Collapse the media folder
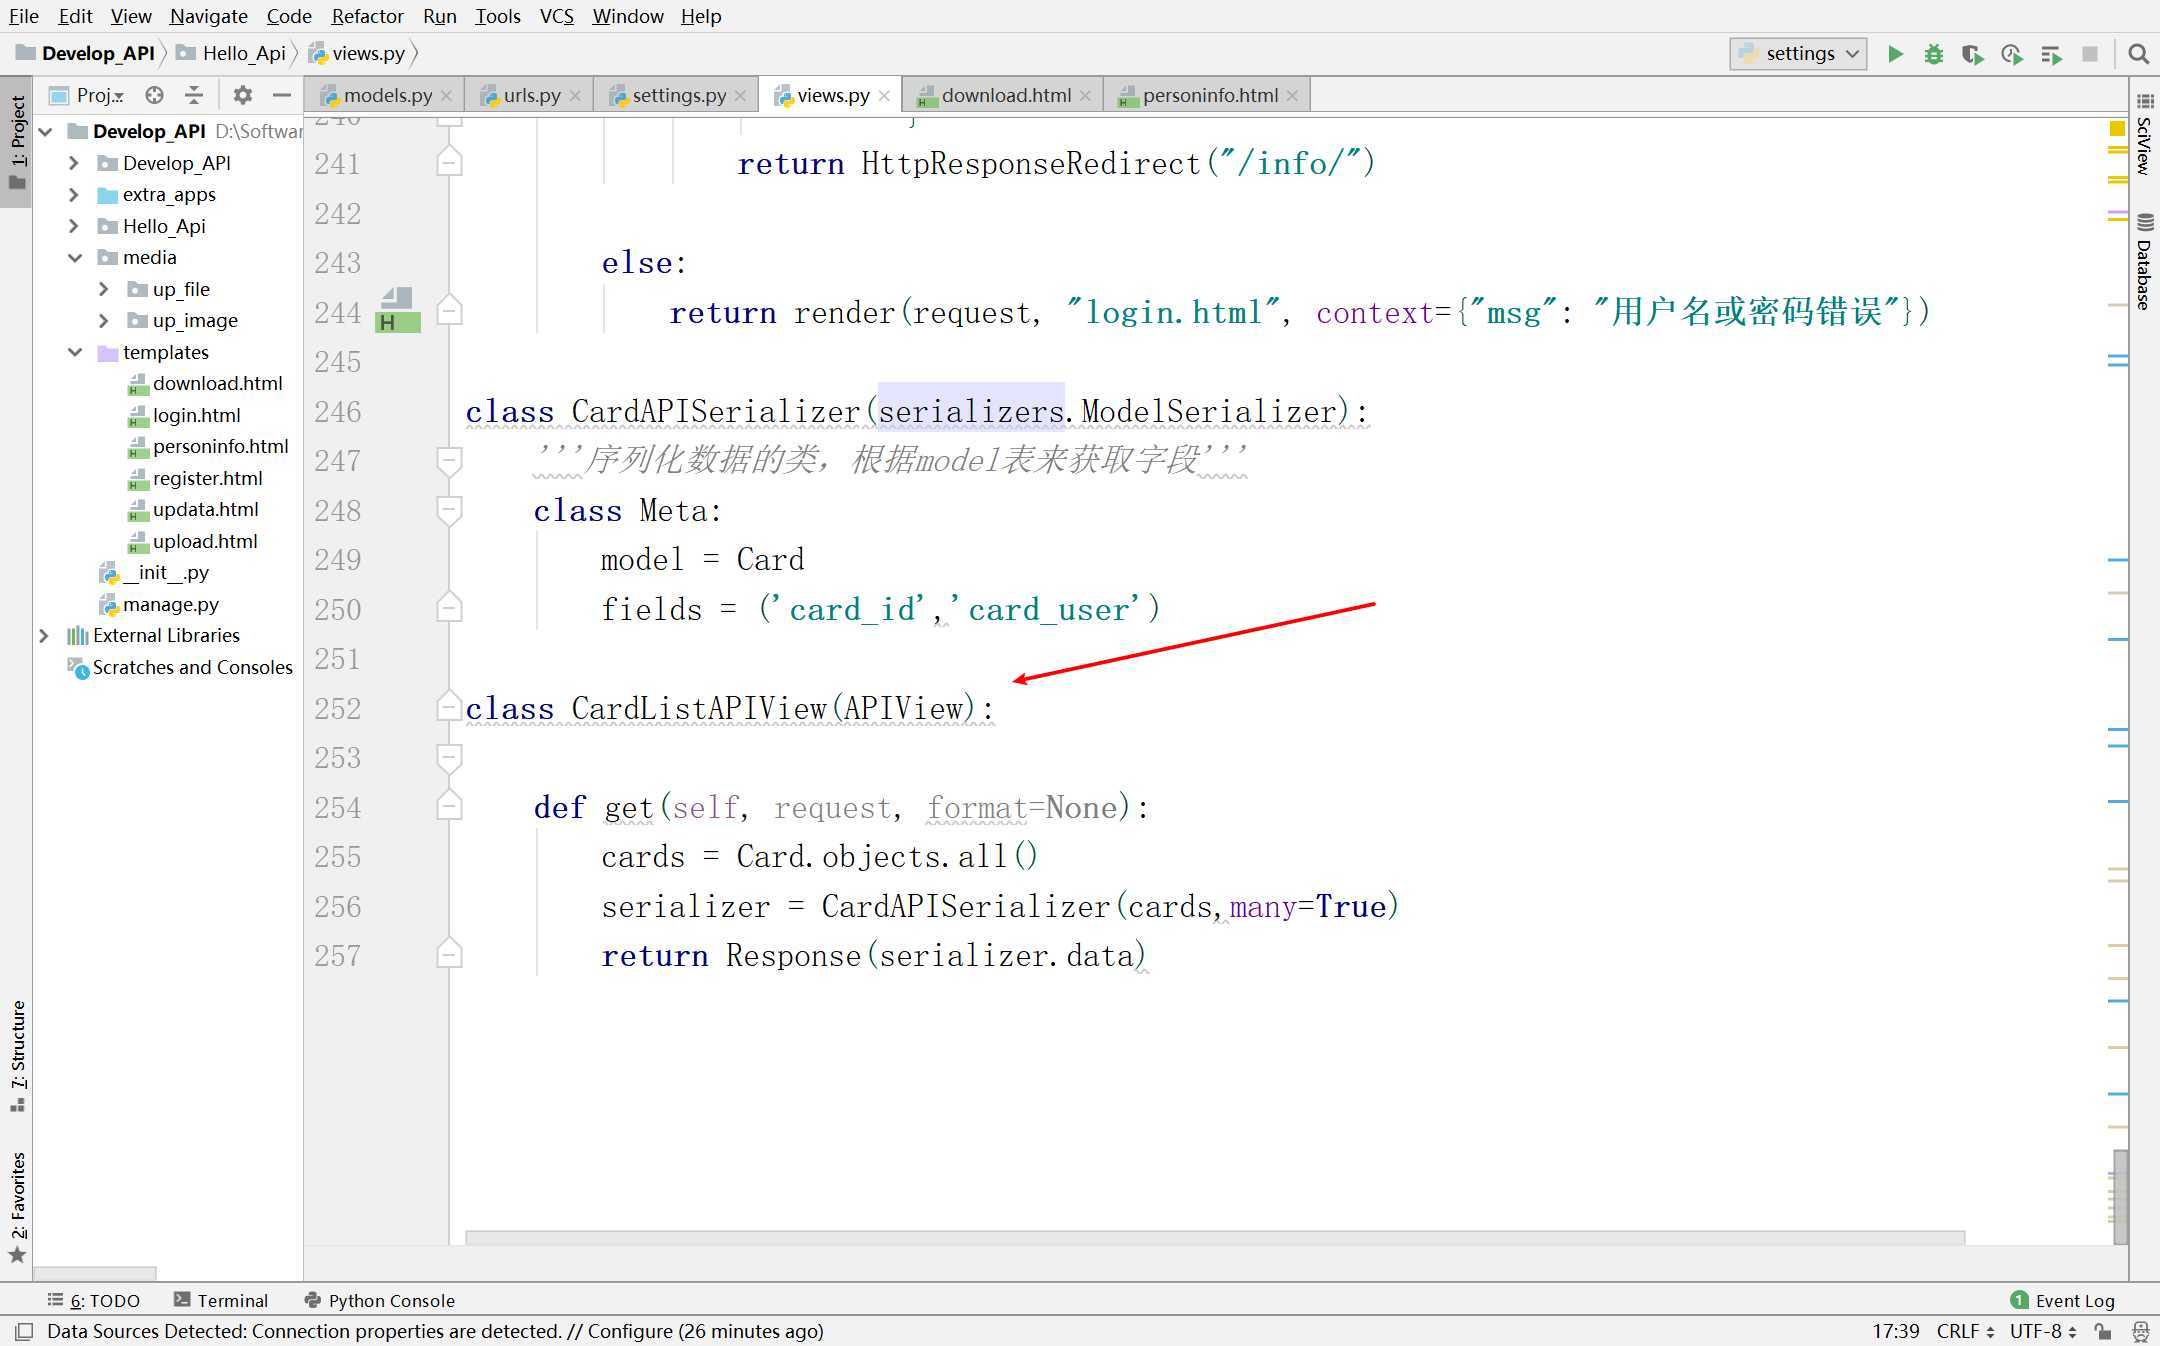Screen dimensions: 2160x1346 pyautogui.click(x=74, y=257)
